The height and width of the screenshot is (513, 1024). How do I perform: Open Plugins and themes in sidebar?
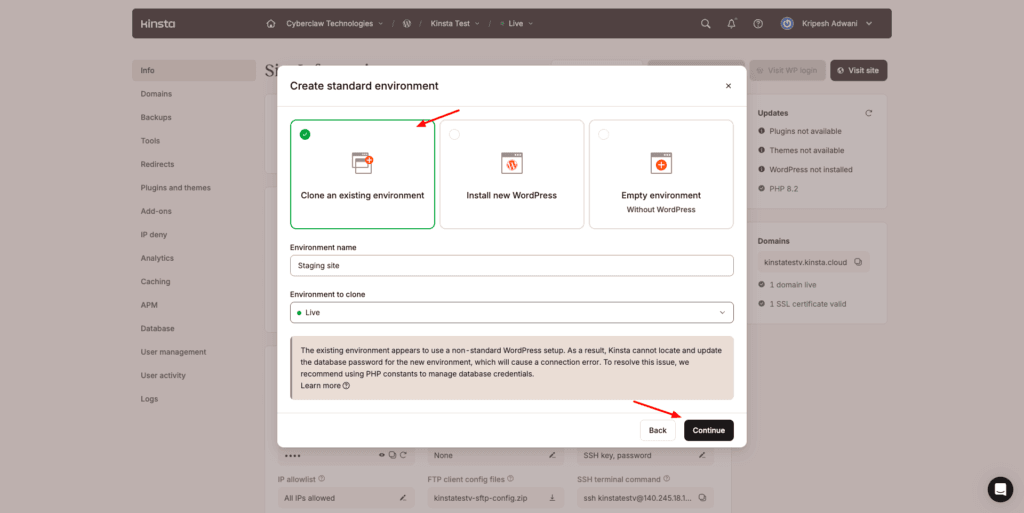176,188
